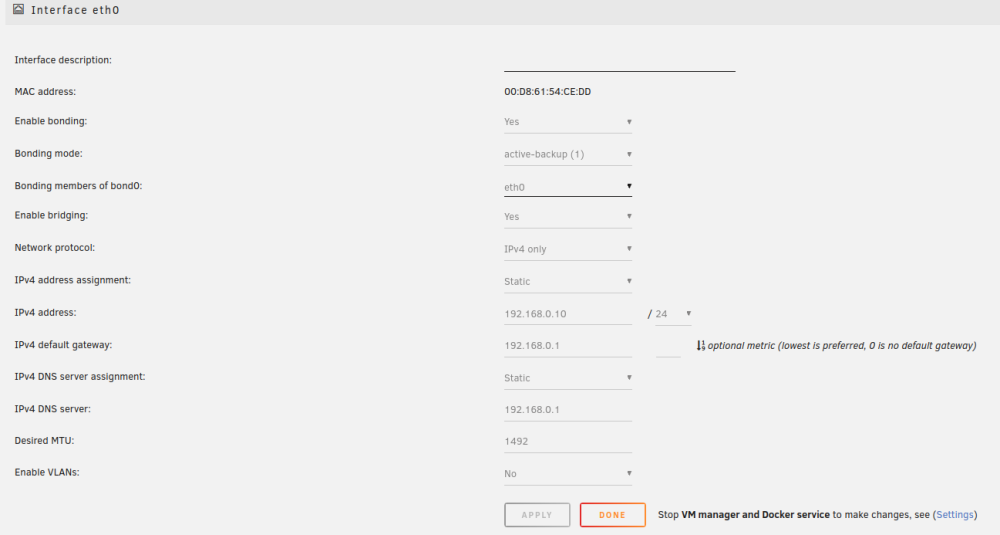Image resolution: width=1000 pixels, height=535 pixels.
Task: Open the subnet mask /24 dropdown
Action: (673, 314)
